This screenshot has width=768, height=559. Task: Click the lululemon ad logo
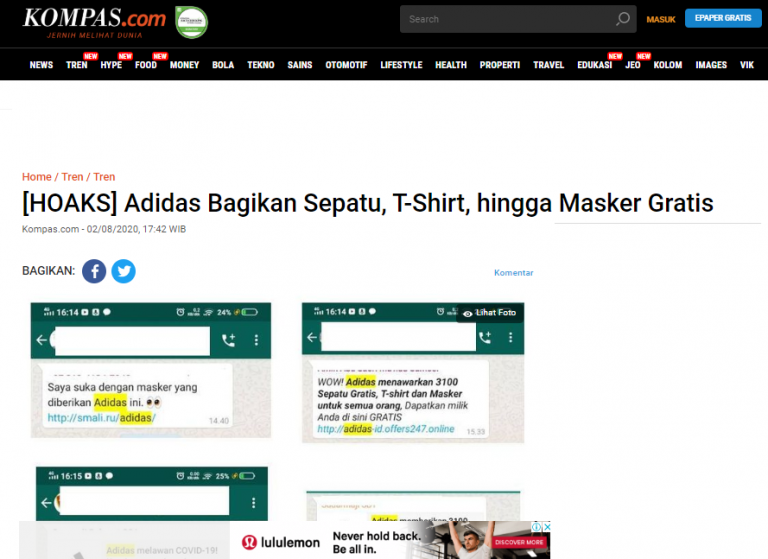(x=281, y=542)
